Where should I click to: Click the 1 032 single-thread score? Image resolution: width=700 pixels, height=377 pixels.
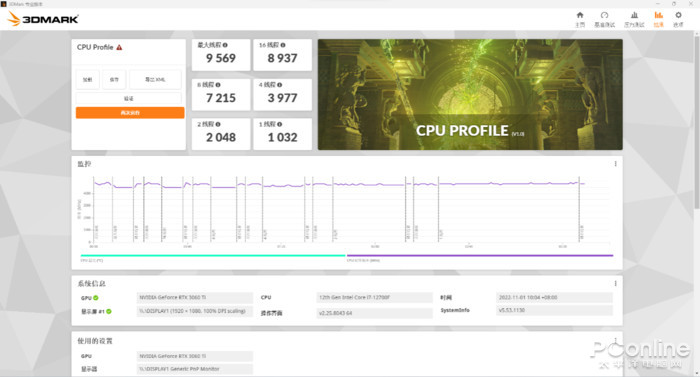pos(282,138)
